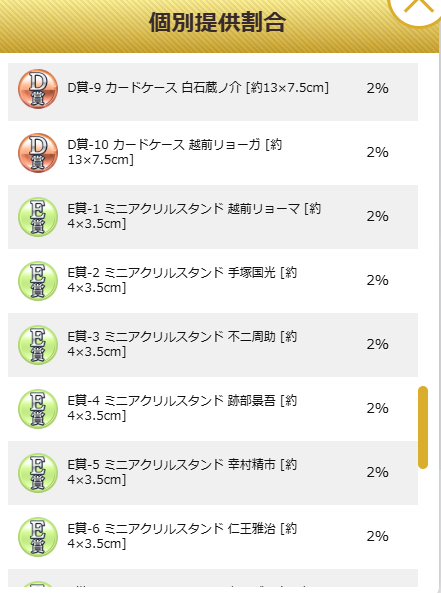Image resolution: width=441 pixels, height=593 pixels.
Task: Close the 個別提供割合 dialog
Action: click(418, 8)
